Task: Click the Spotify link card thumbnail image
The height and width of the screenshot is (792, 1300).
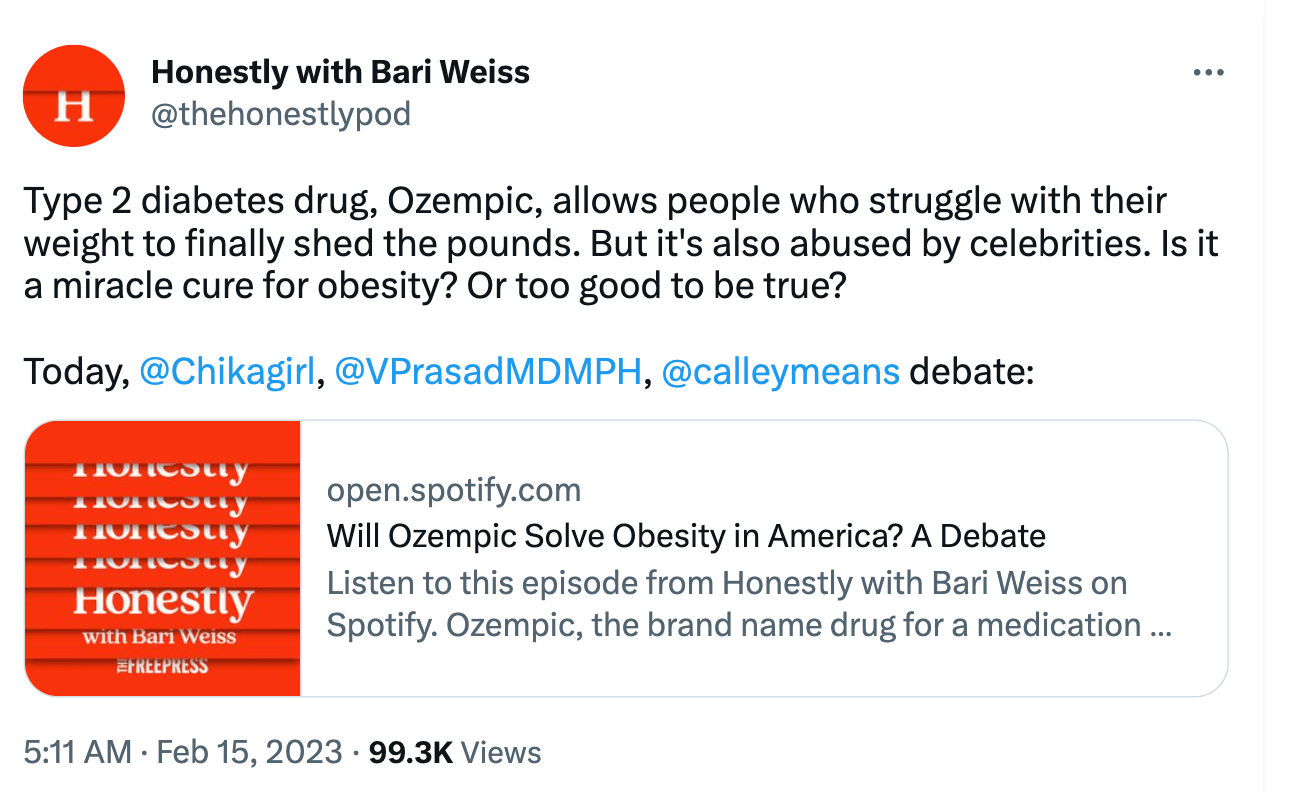Action: point(163,558)
